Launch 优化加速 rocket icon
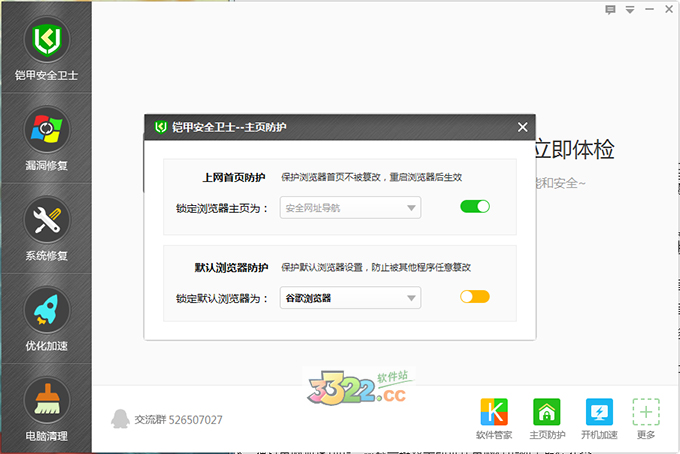680x454 pixels. (x=46, y=310)
